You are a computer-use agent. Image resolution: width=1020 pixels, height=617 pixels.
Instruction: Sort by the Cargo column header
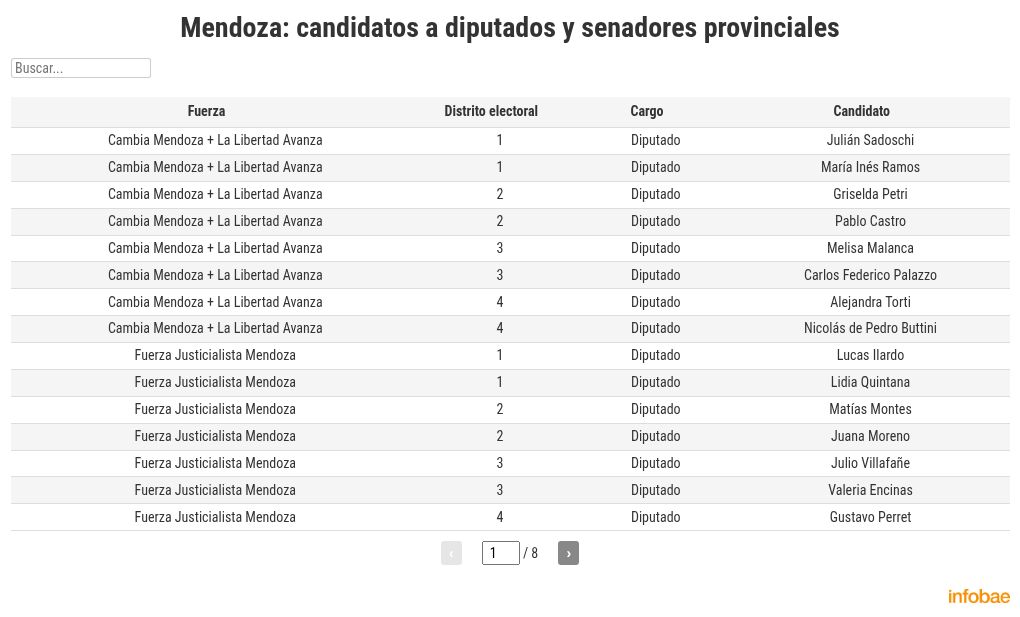(x=646, y=111)
